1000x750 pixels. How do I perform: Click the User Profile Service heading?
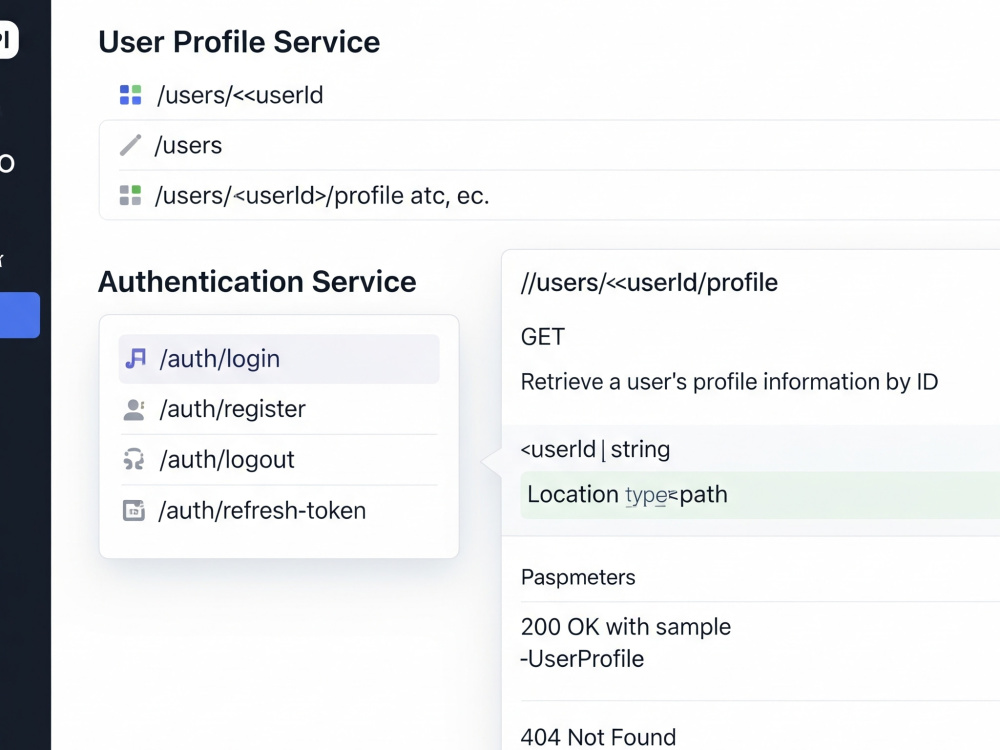click(239, 42)
